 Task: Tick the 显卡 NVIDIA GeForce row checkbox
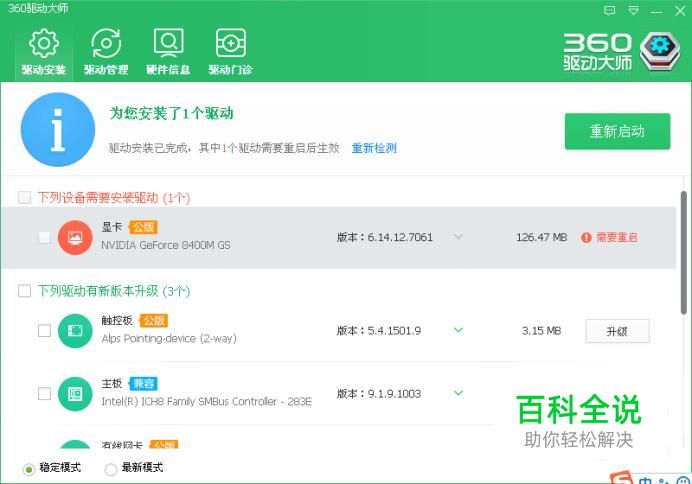44,237
